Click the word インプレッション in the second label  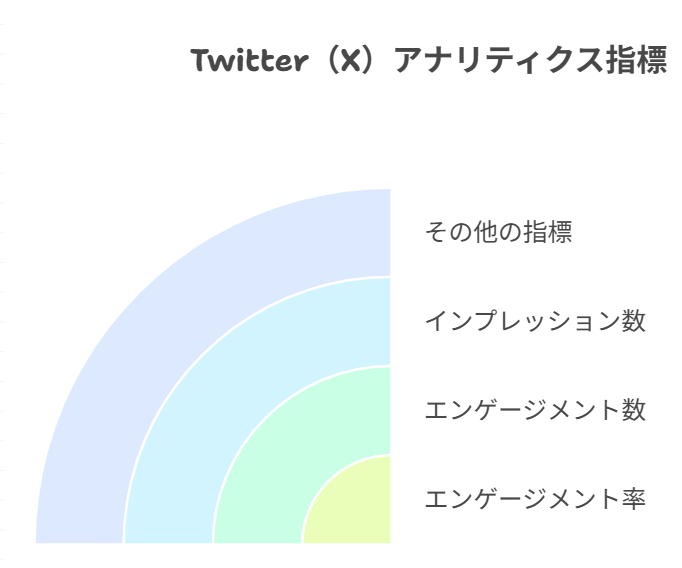point(522,321)
